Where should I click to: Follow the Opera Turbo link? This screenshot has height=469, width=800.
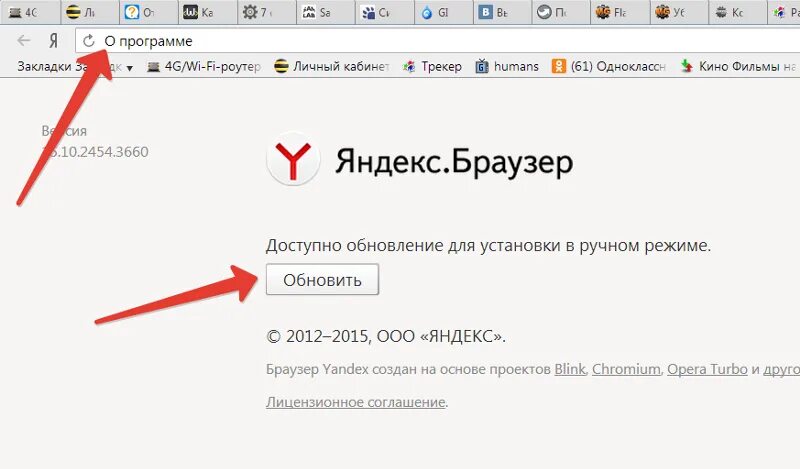707,369
